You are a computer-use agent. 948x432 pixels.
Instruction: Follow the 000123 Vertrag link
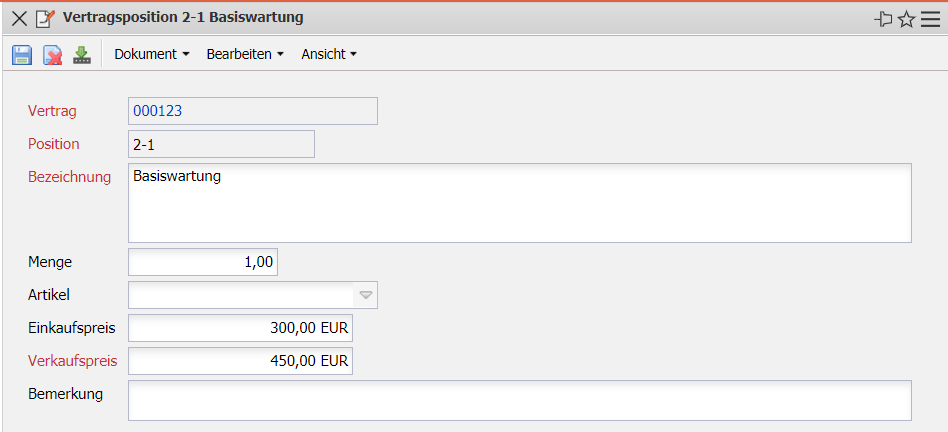(x=157, y=111)
